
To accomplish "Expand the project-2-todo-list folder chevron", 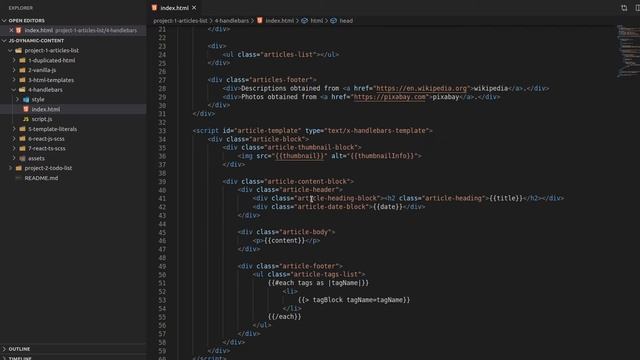I will (x=10, y=168).
